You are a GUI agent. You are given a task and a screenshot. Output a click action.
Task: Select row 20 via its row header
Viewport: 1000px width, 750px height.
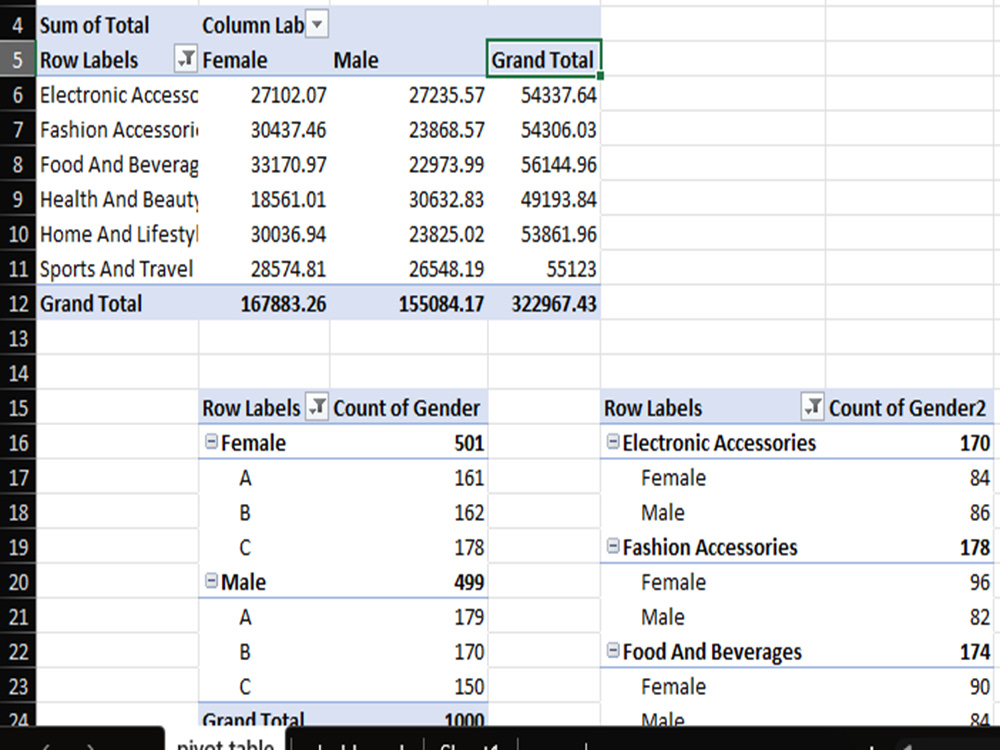pyautogui.click(x=18, y=582)
